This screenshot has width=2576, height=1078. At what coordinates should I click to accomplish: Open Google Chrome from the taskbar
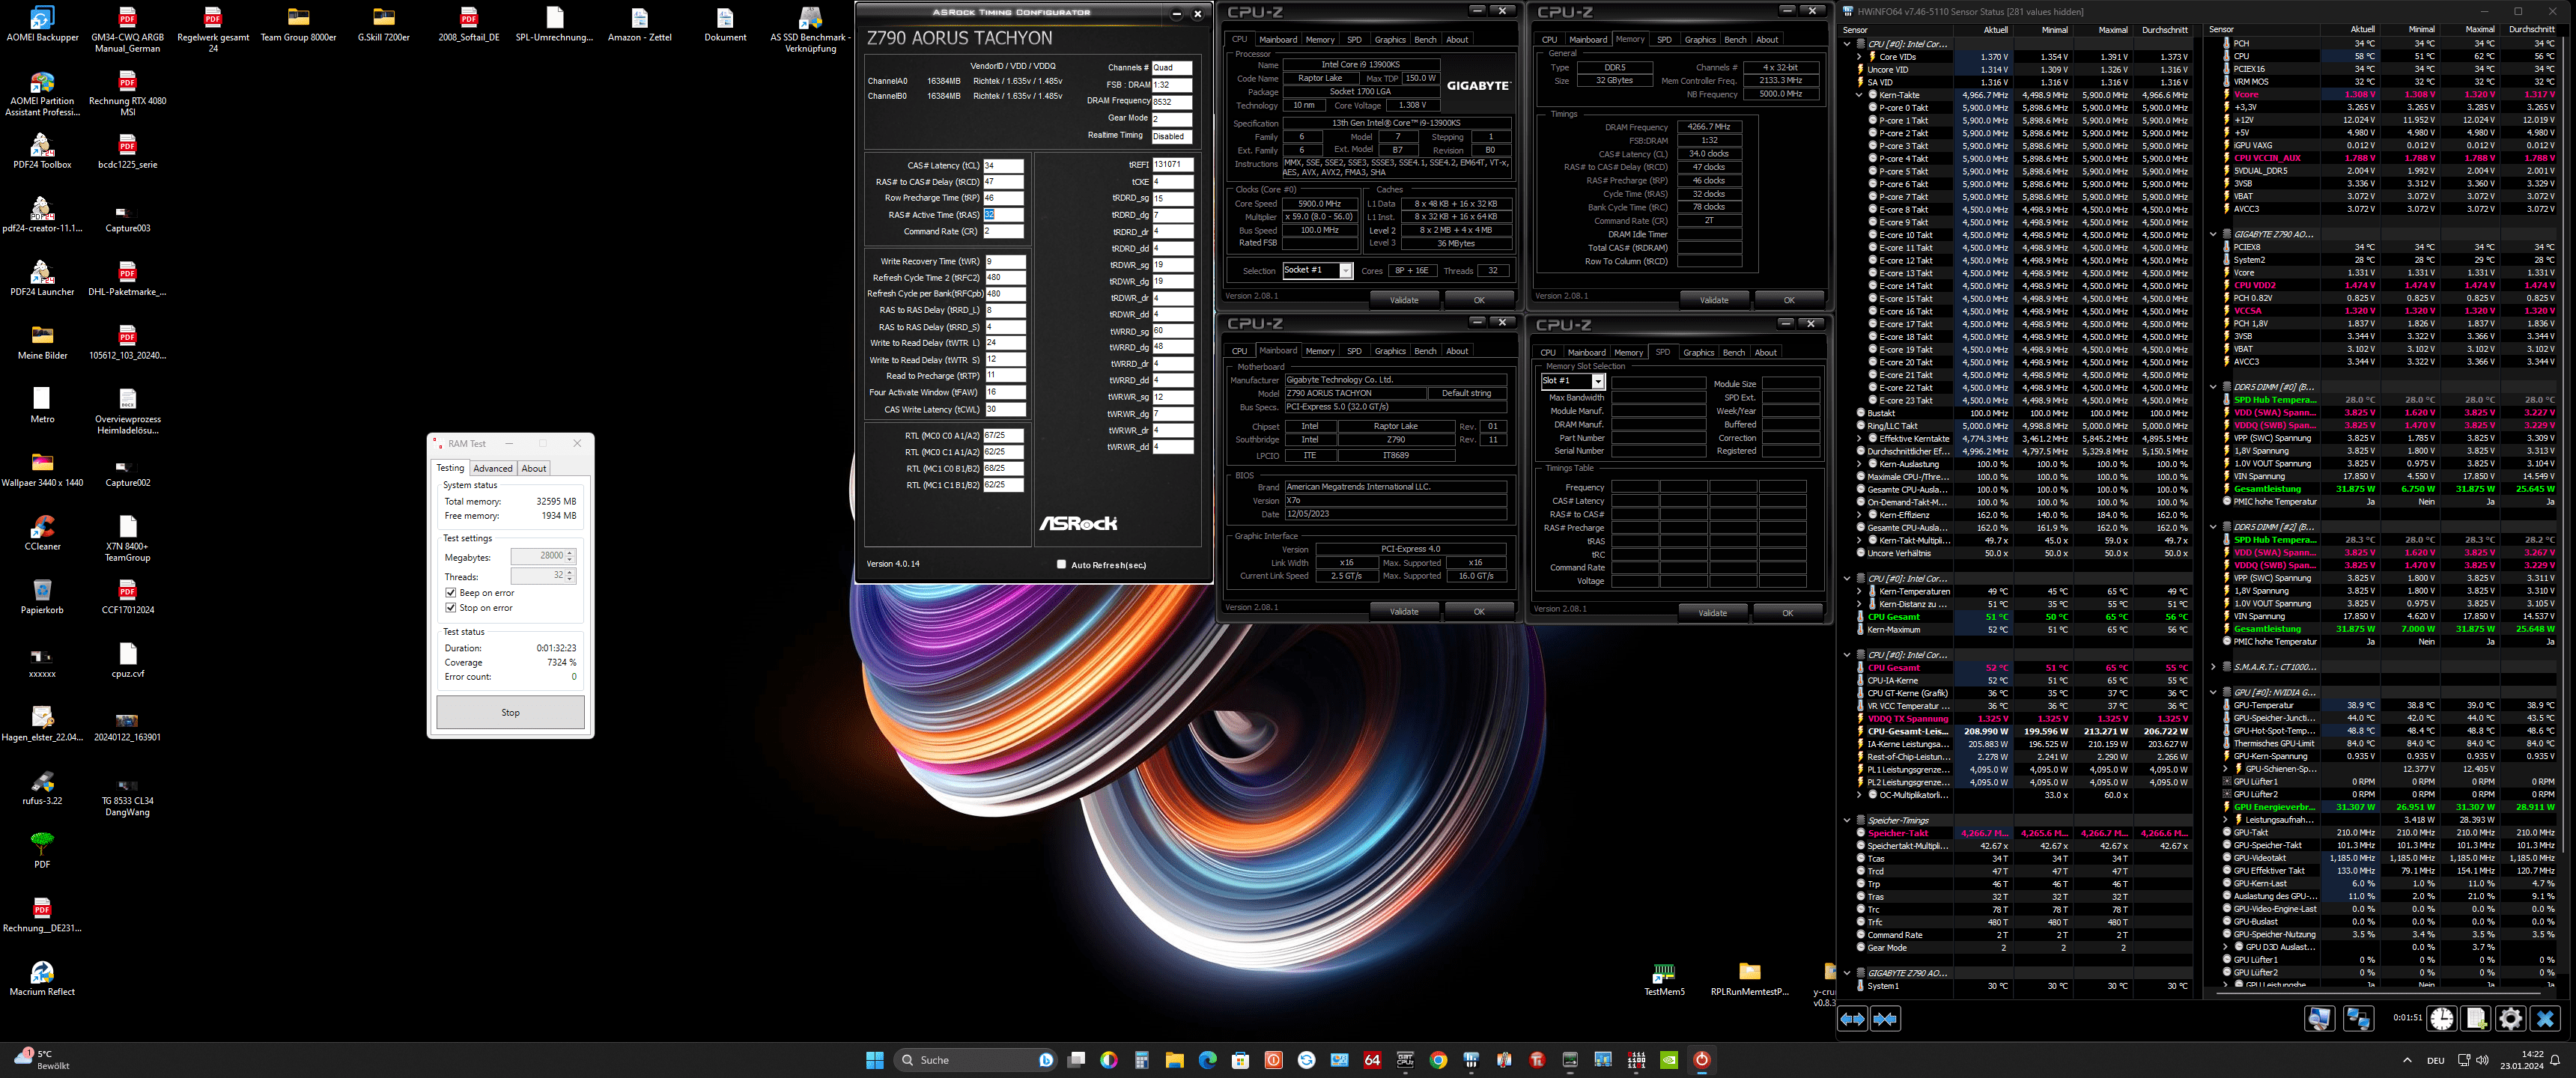tap(1438, 1060)
